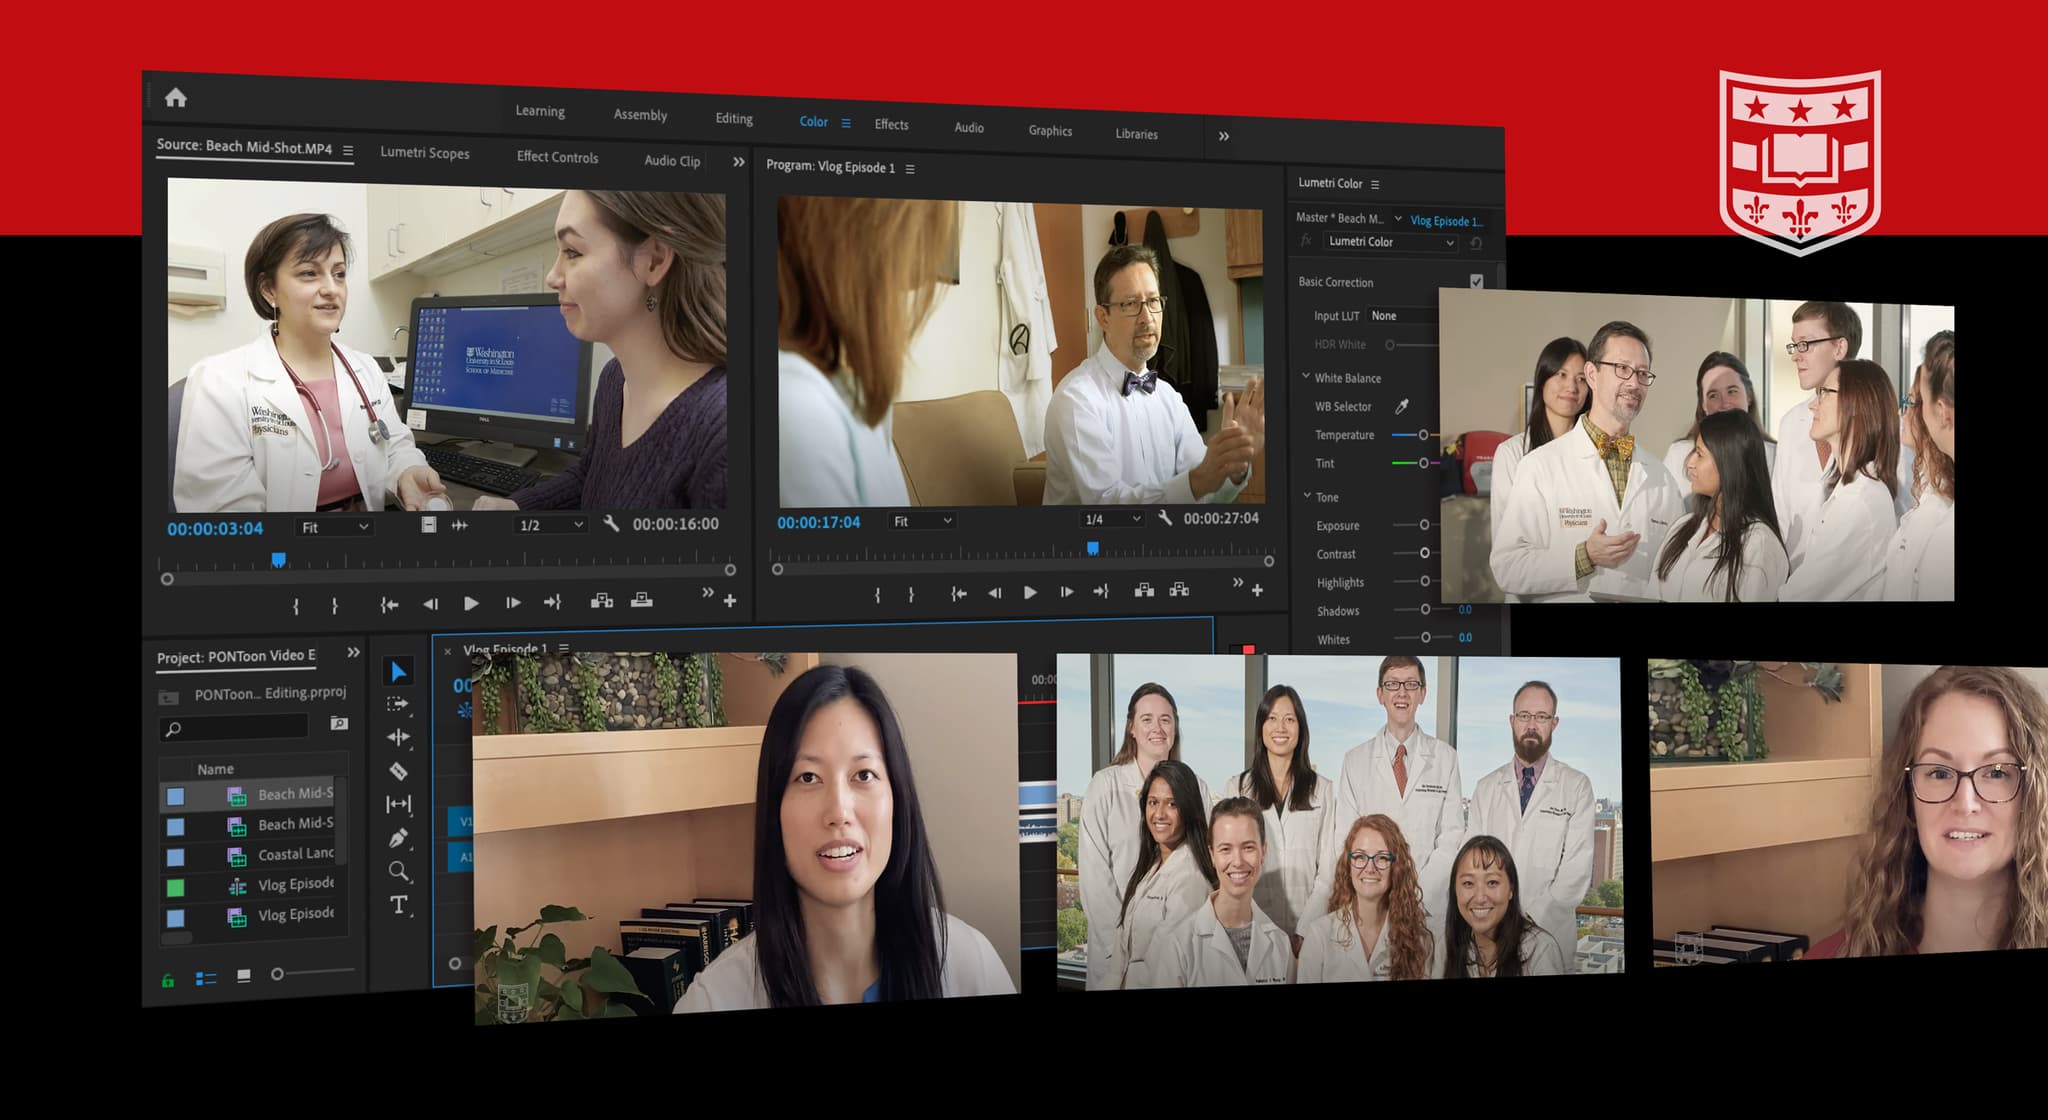This screenshot has width=2048, height=1120.
Task: Click the Home icon
Action: coord(176,97)
